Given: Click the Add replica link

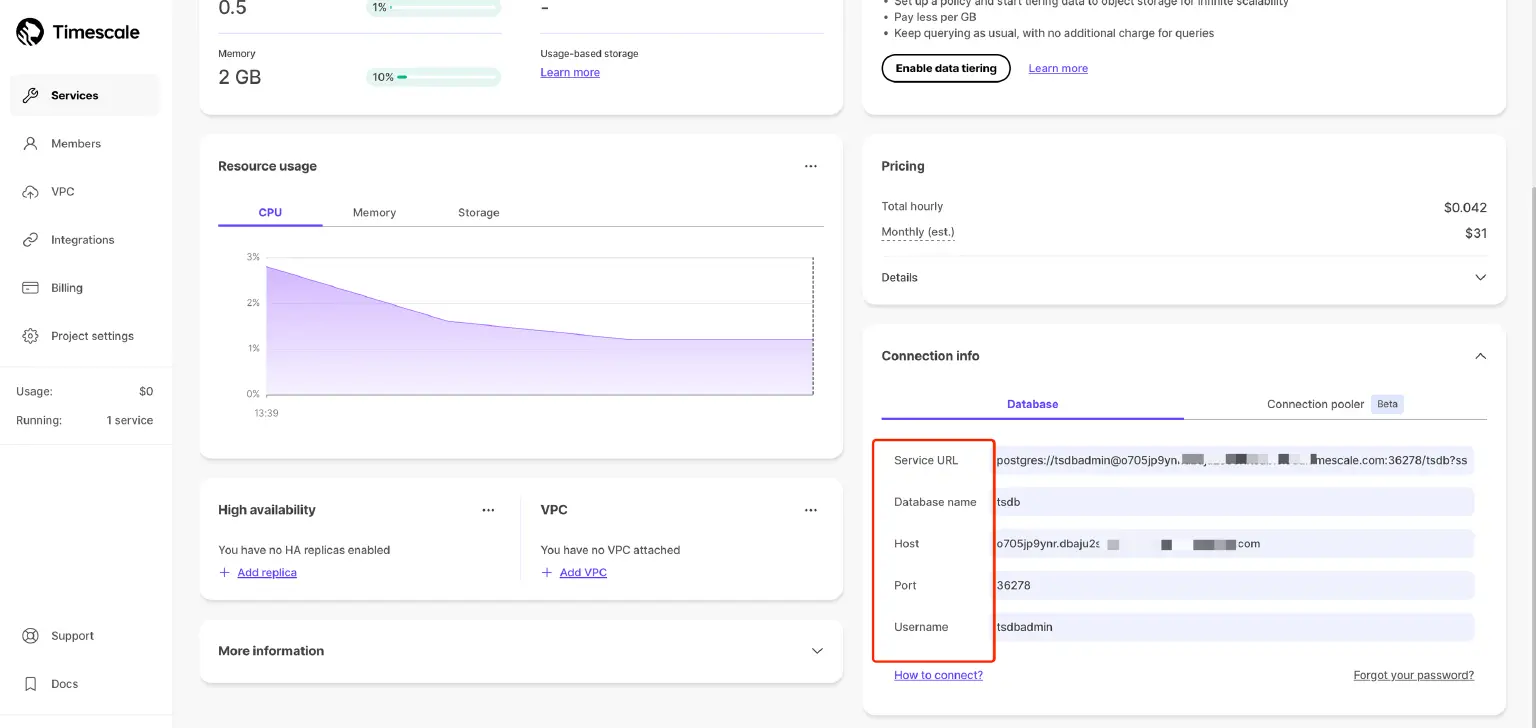Looking at the screenshot, I should [266, 573].
